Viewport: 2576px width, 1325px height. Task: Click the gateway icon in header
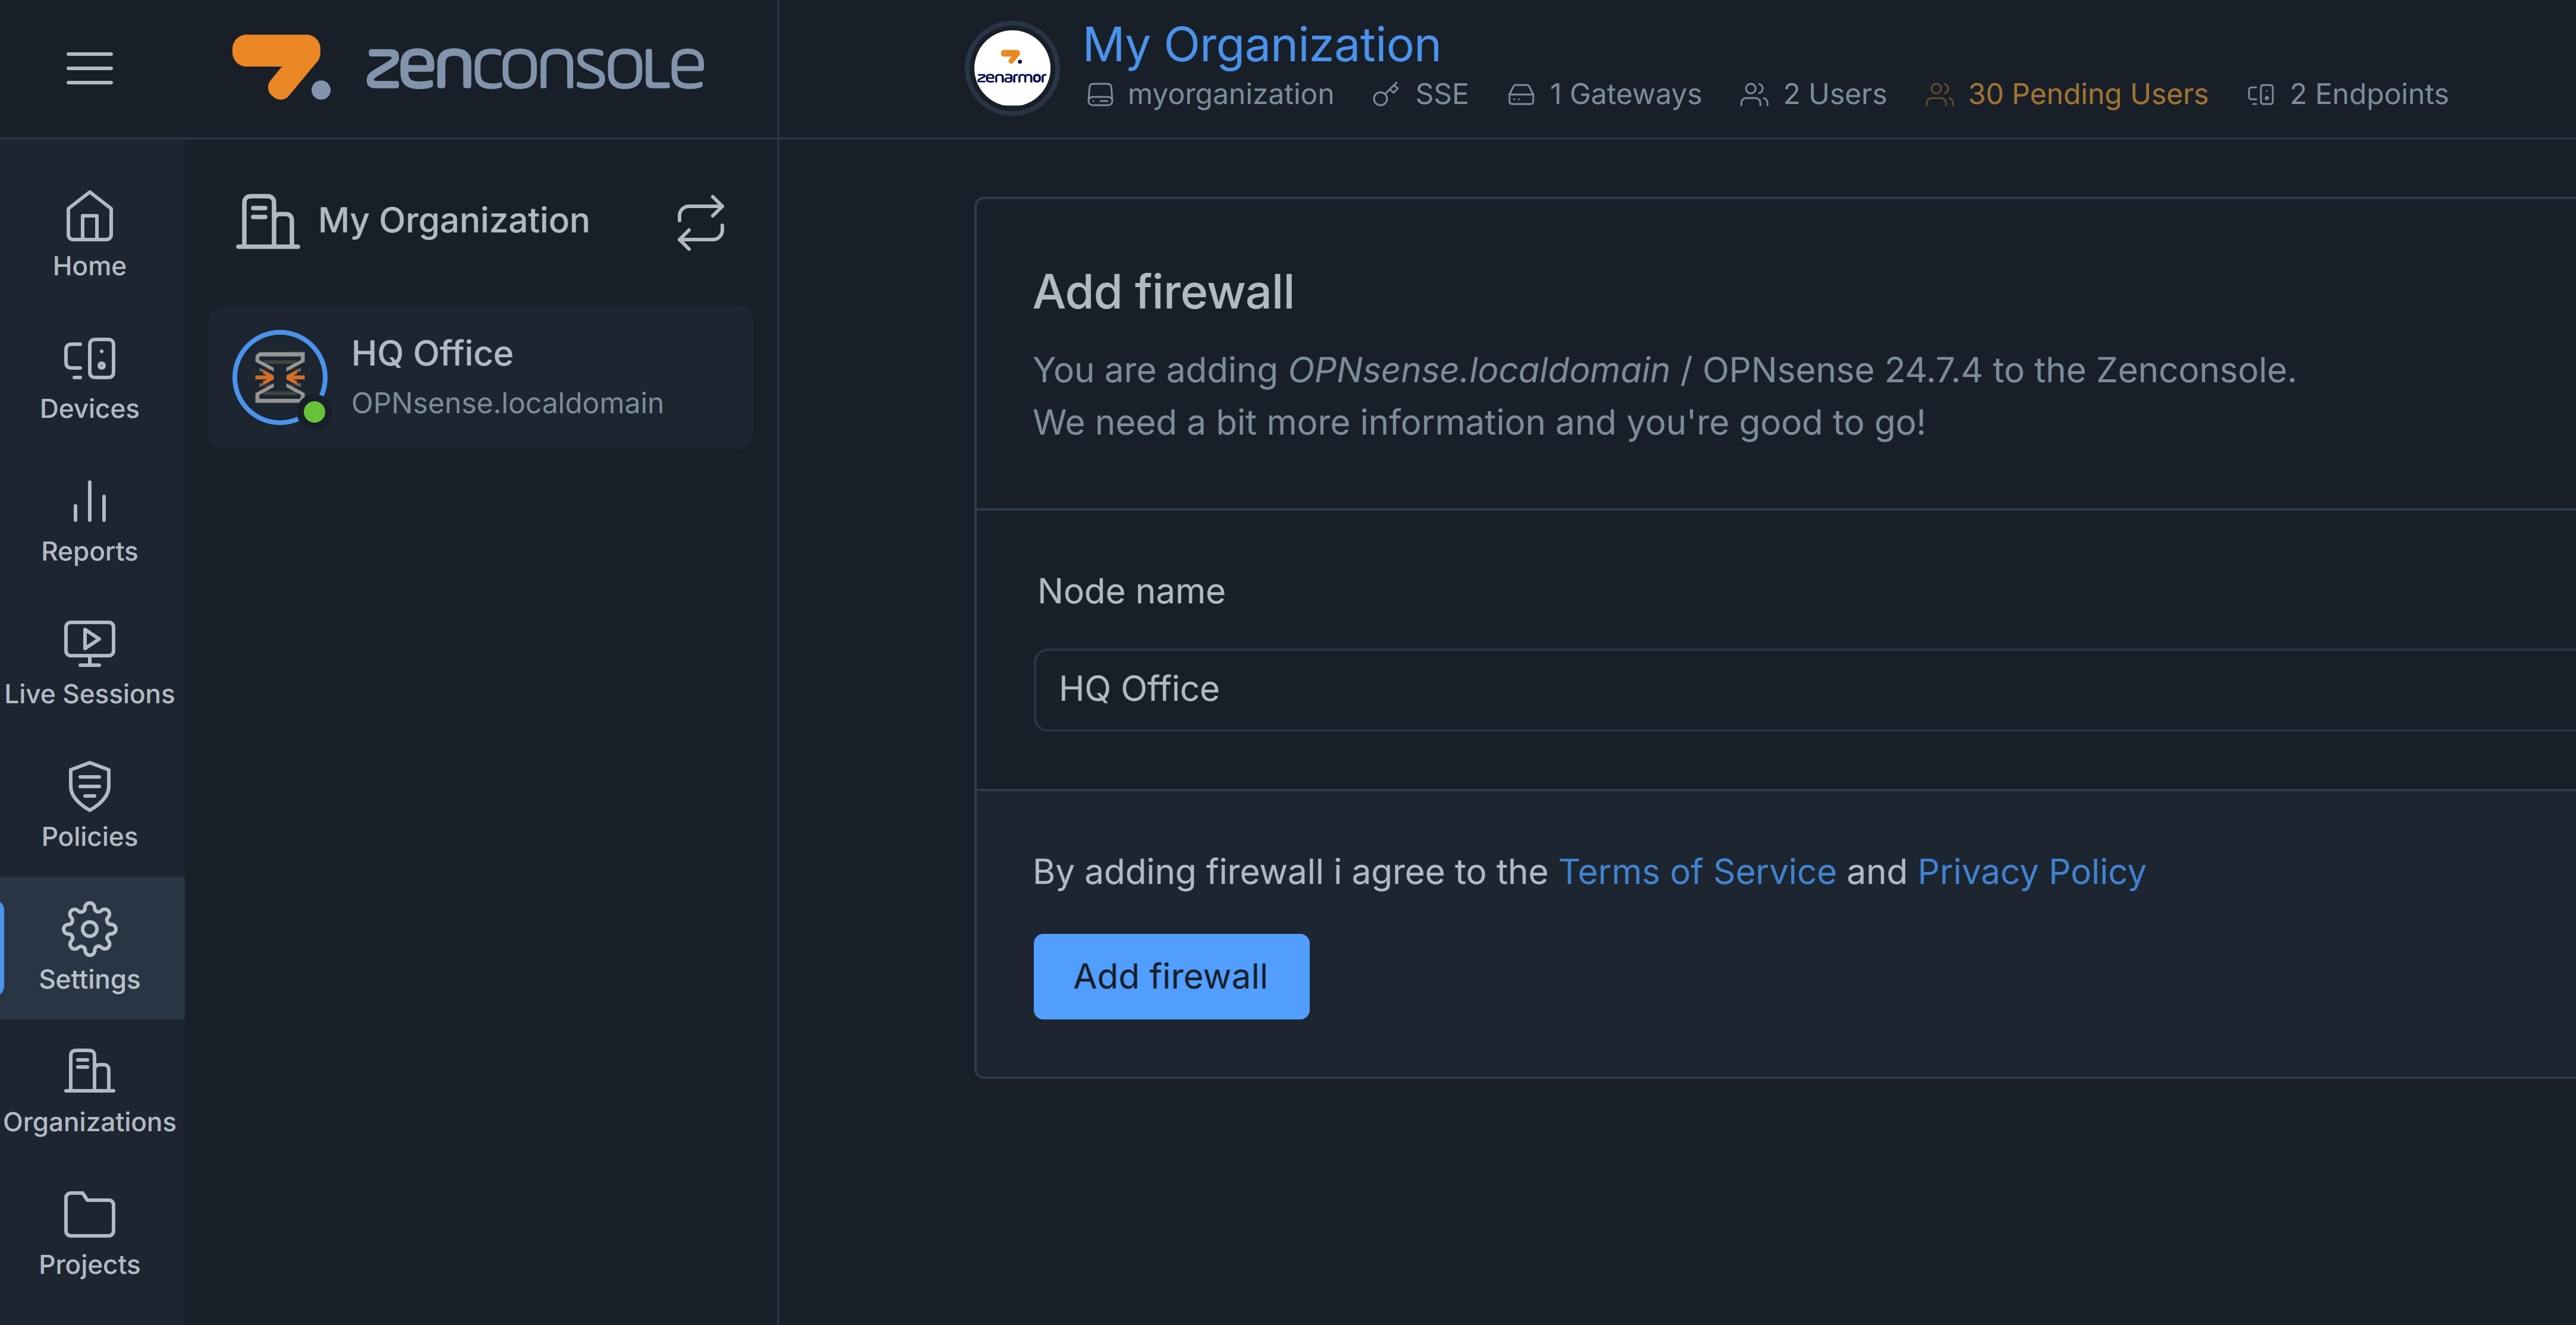(1520, 95)
